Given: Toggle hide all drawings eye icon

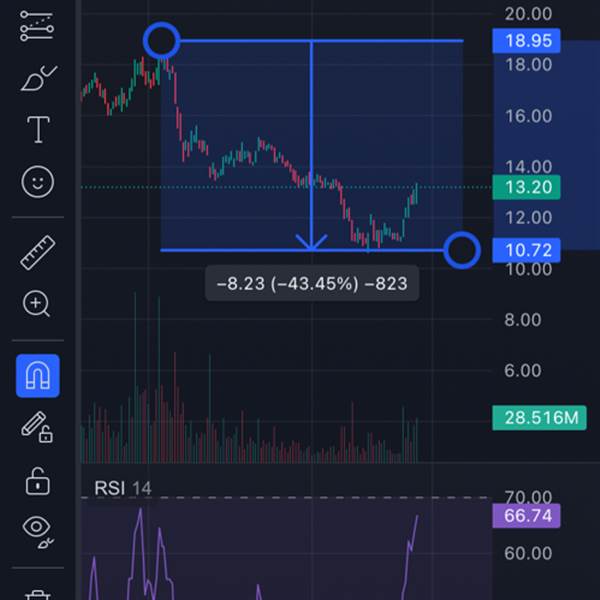Looking at the screenshot, I should click(38, 532).
